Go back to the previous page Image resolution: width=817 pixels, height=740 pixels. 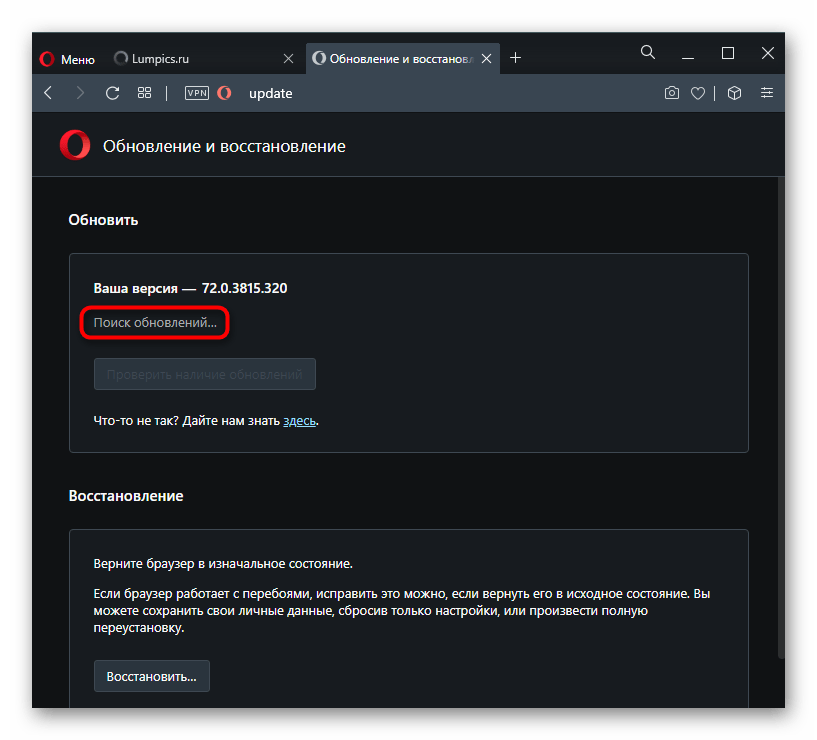pos(48,93)
